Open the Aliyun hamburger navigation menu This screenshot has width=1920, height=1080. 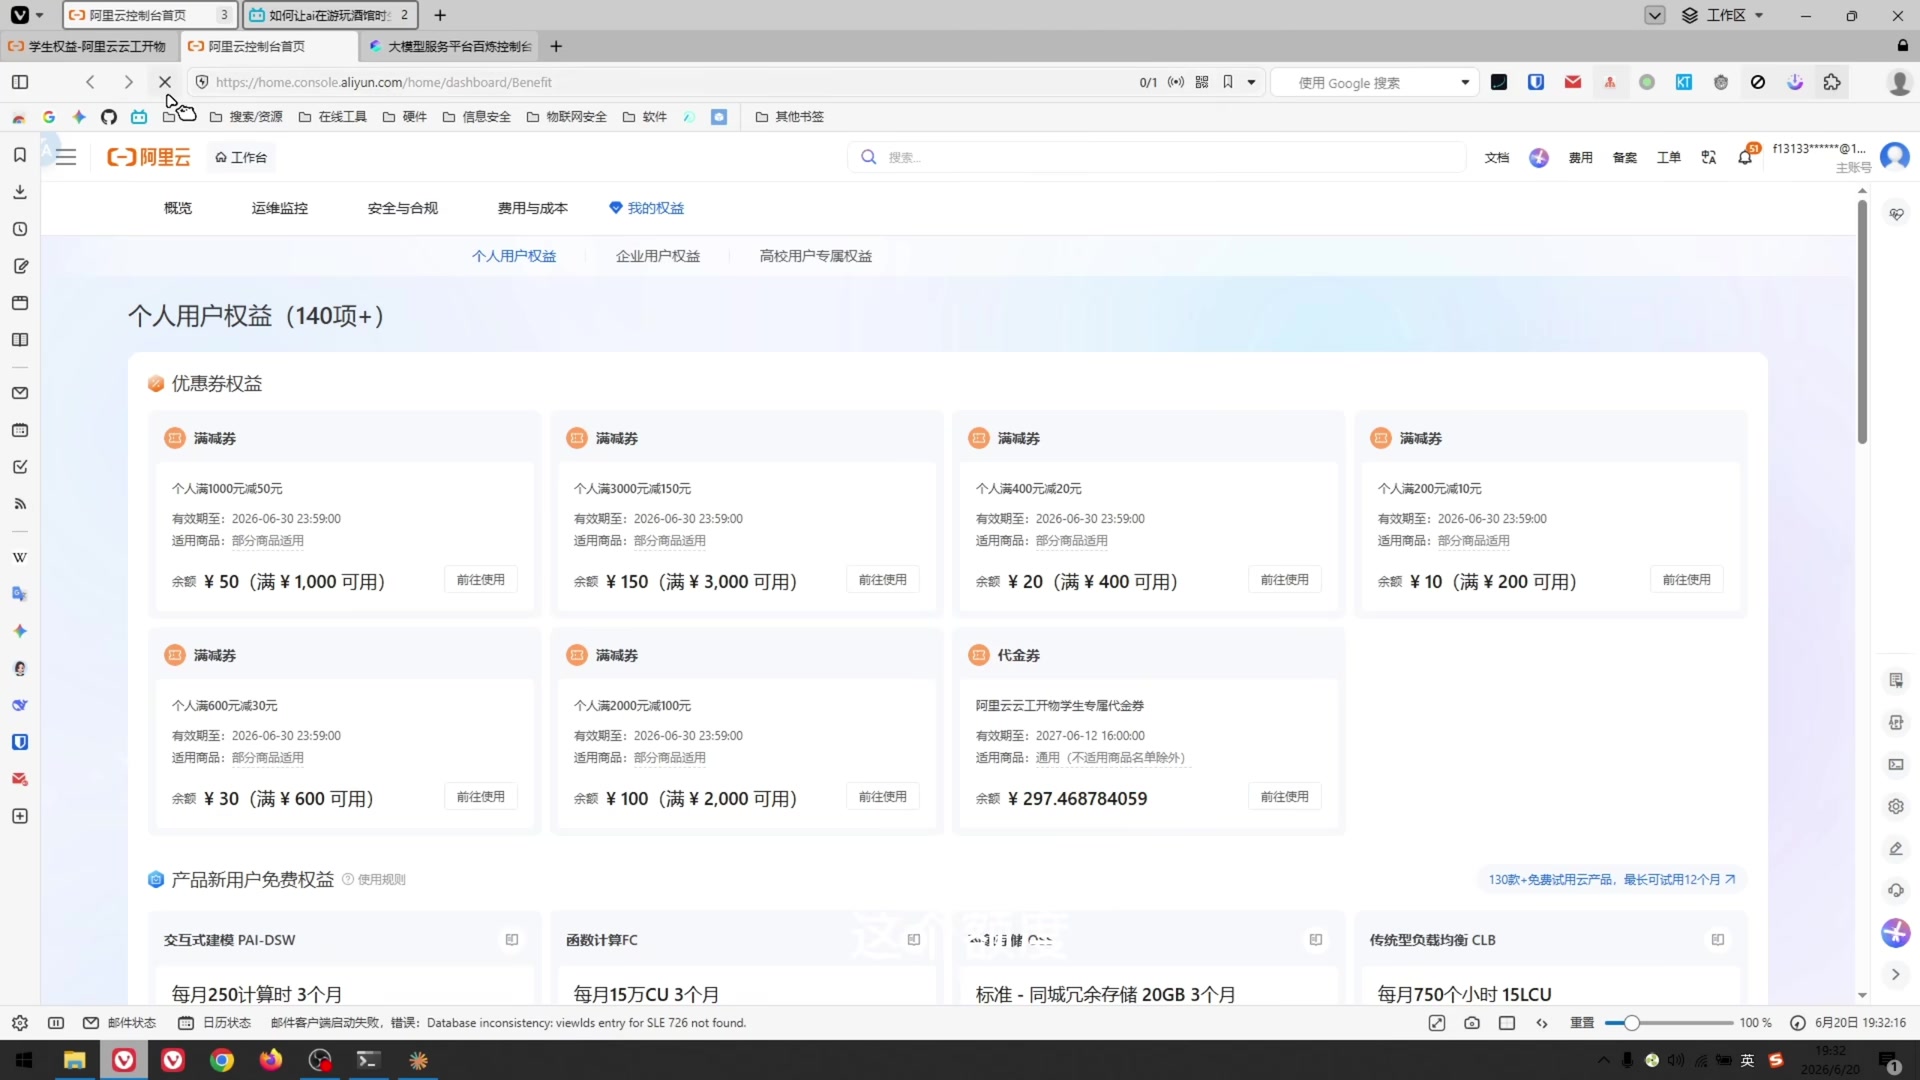click(66, 157)
